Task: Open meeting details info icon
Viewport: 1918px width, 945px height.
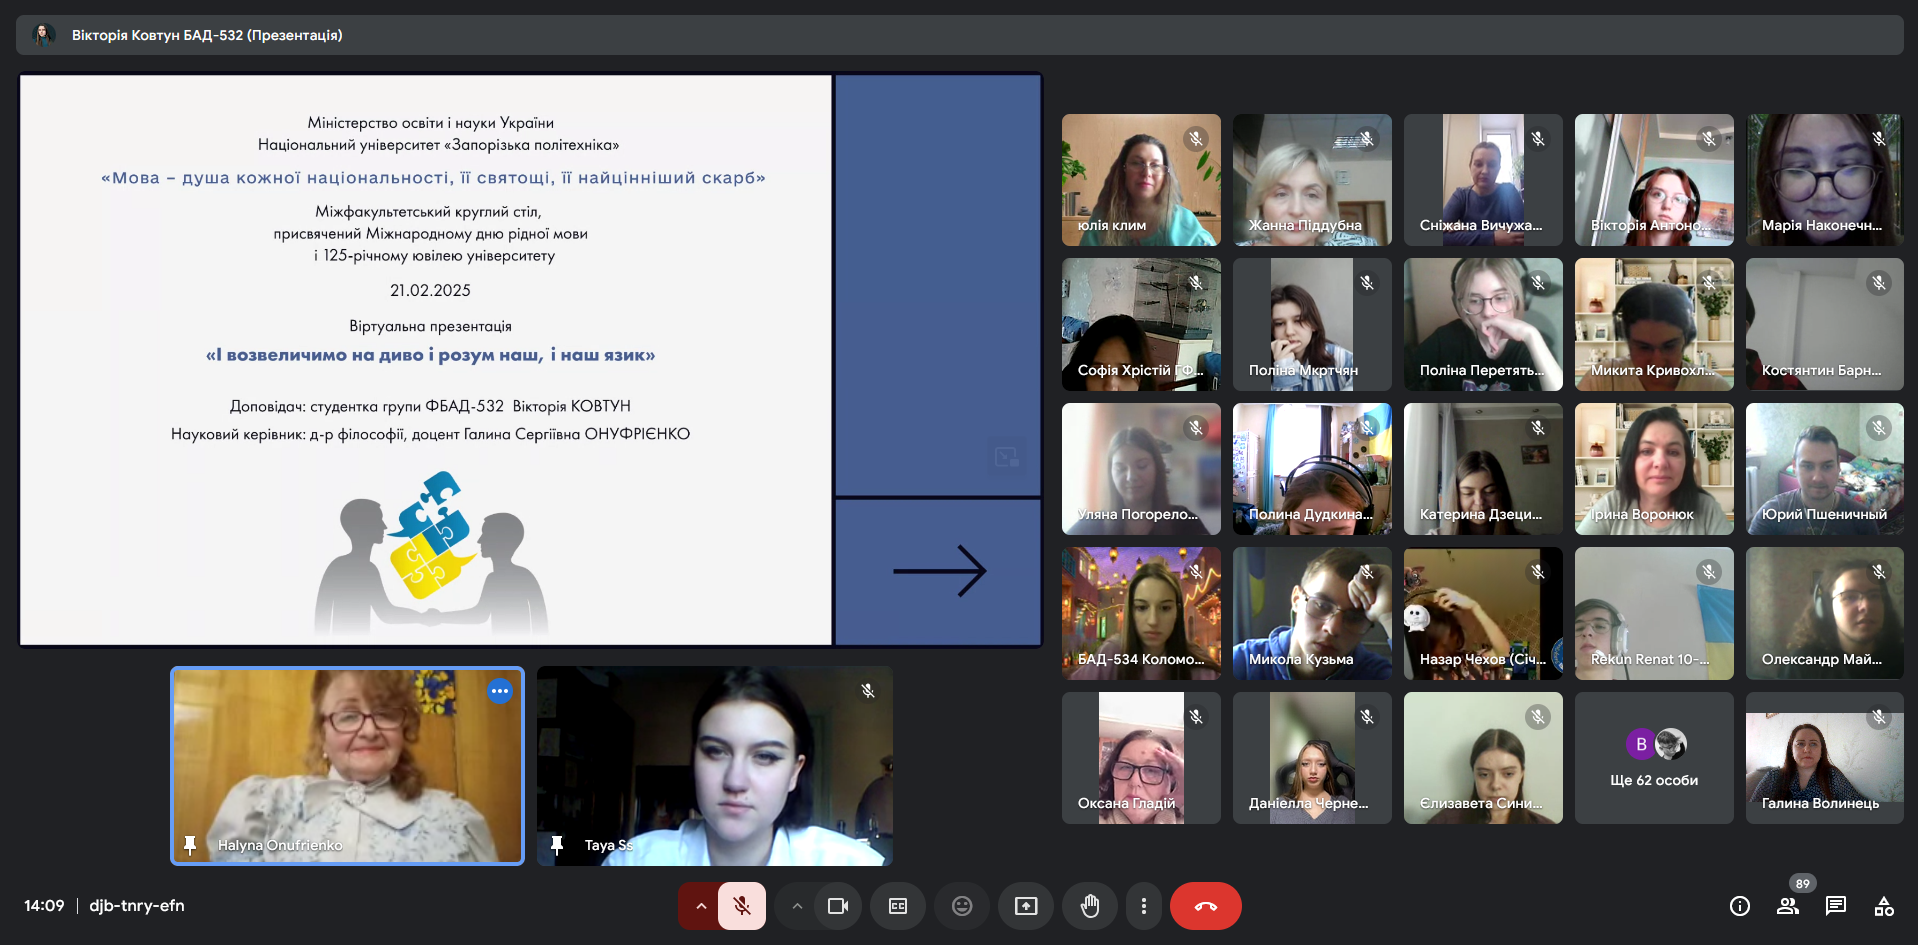Action: (1740, 906)
